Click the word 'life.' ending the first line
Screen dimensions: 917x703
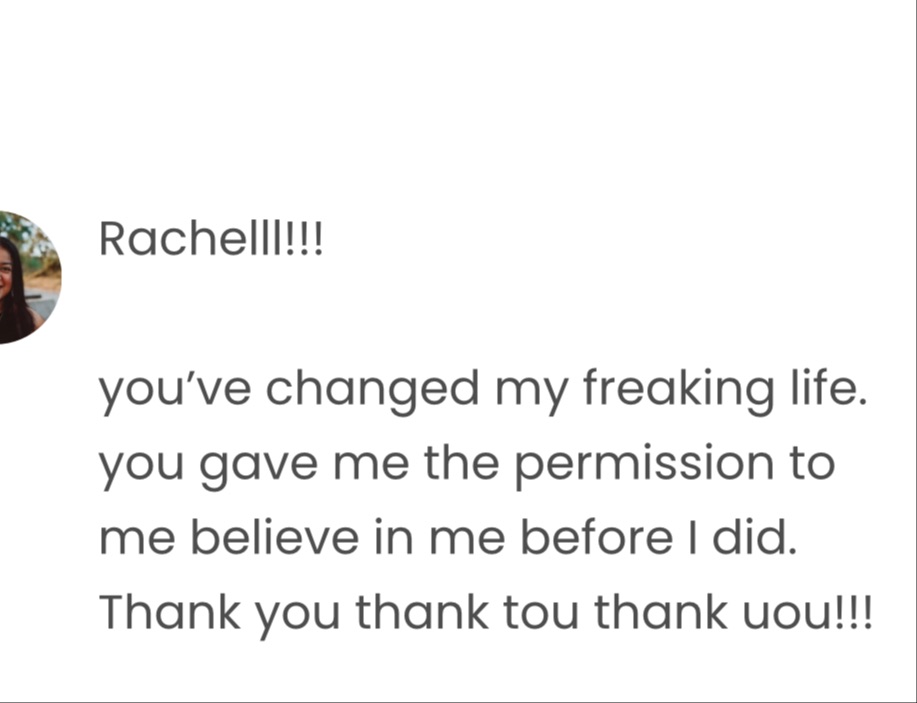coord(828,387)
